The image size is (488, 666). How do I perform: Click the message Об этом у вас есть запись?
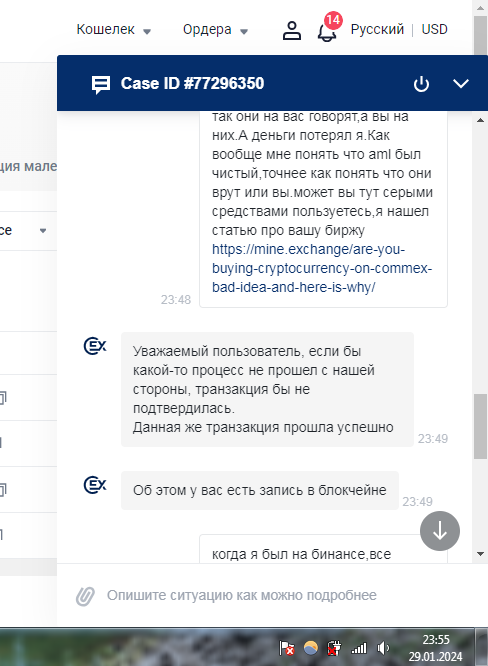(260, 490)
